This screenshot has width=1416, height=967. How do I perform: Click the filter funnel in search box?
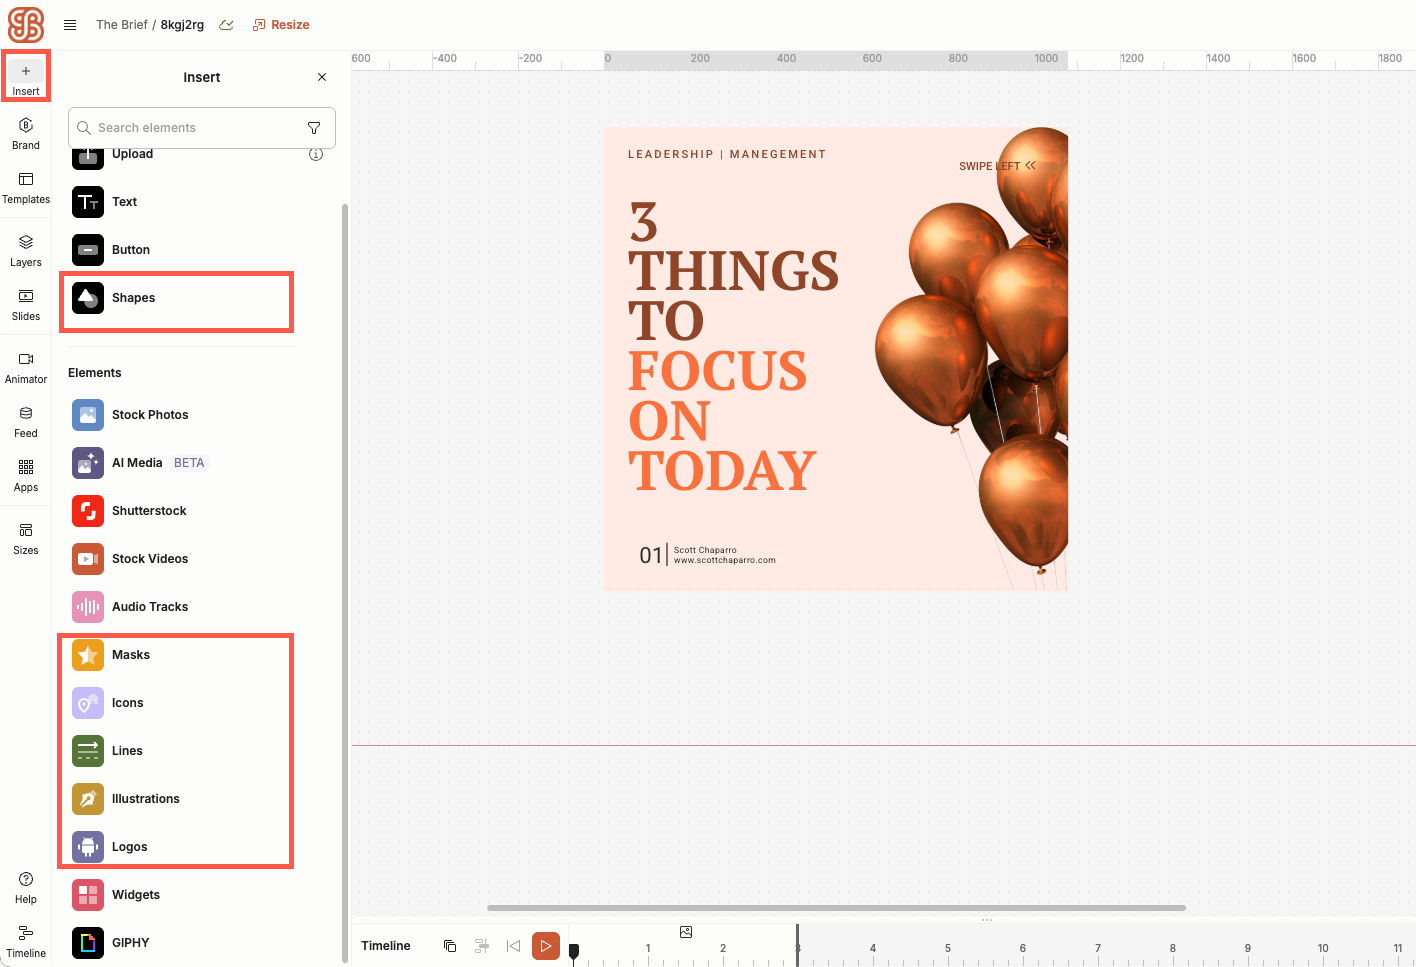pyautogui.click(x=314, y=128)
